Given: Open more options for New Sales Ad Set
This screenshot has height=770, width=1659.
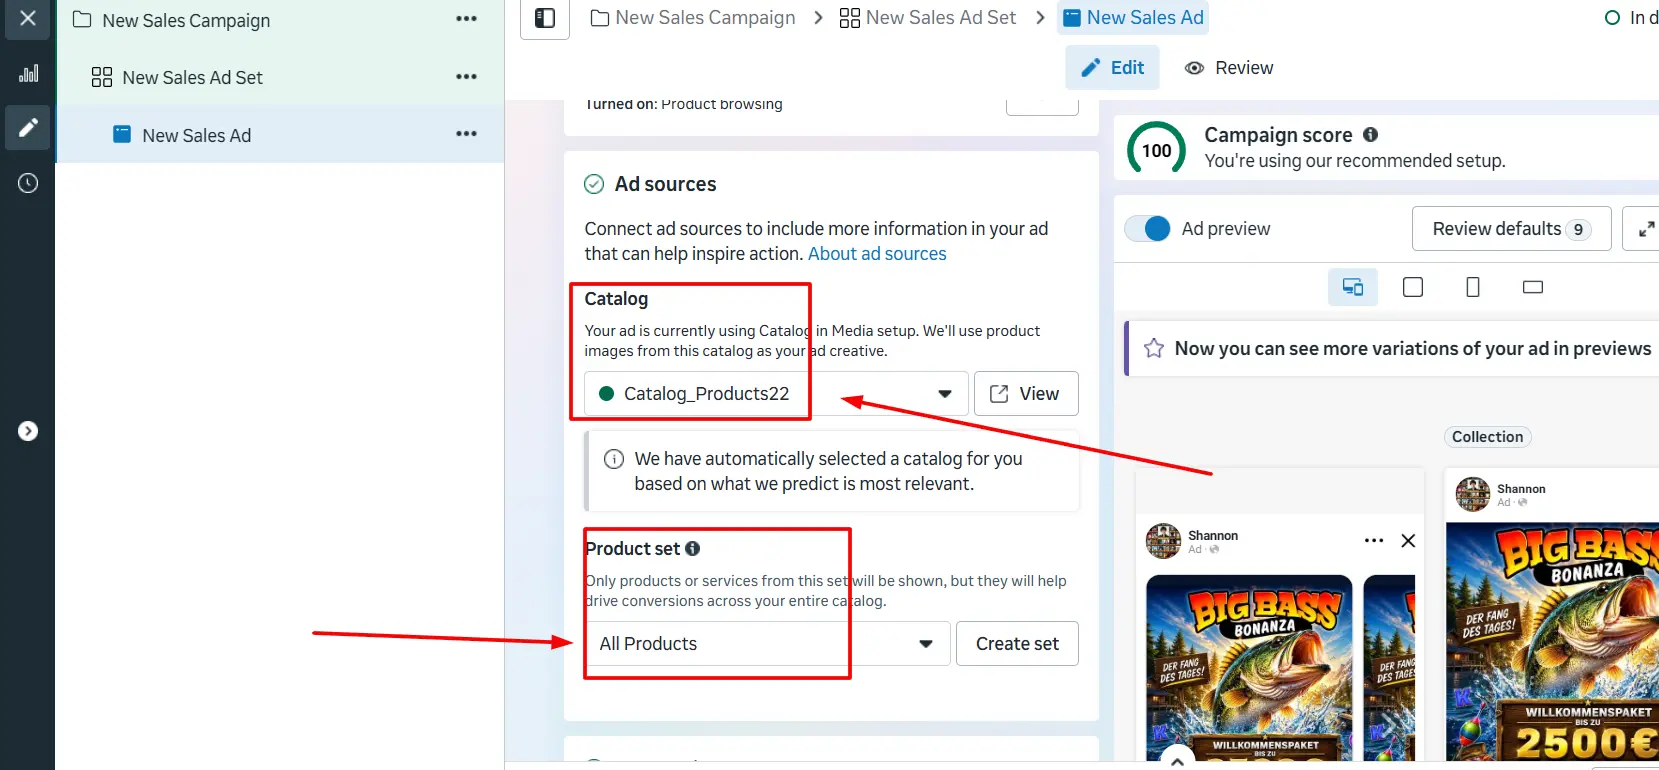Looking at the screenshot, I should (466, 77).
